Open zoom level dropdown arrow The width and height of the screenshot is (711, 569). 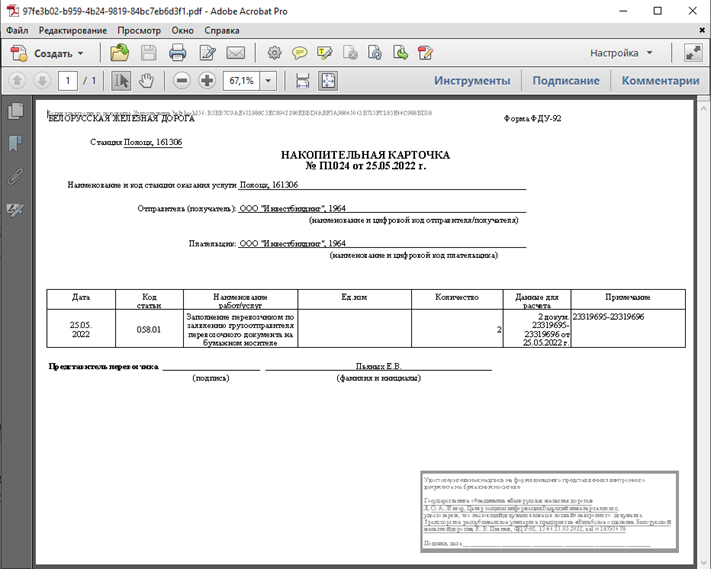pyautogui.click(x=268, y=81)
